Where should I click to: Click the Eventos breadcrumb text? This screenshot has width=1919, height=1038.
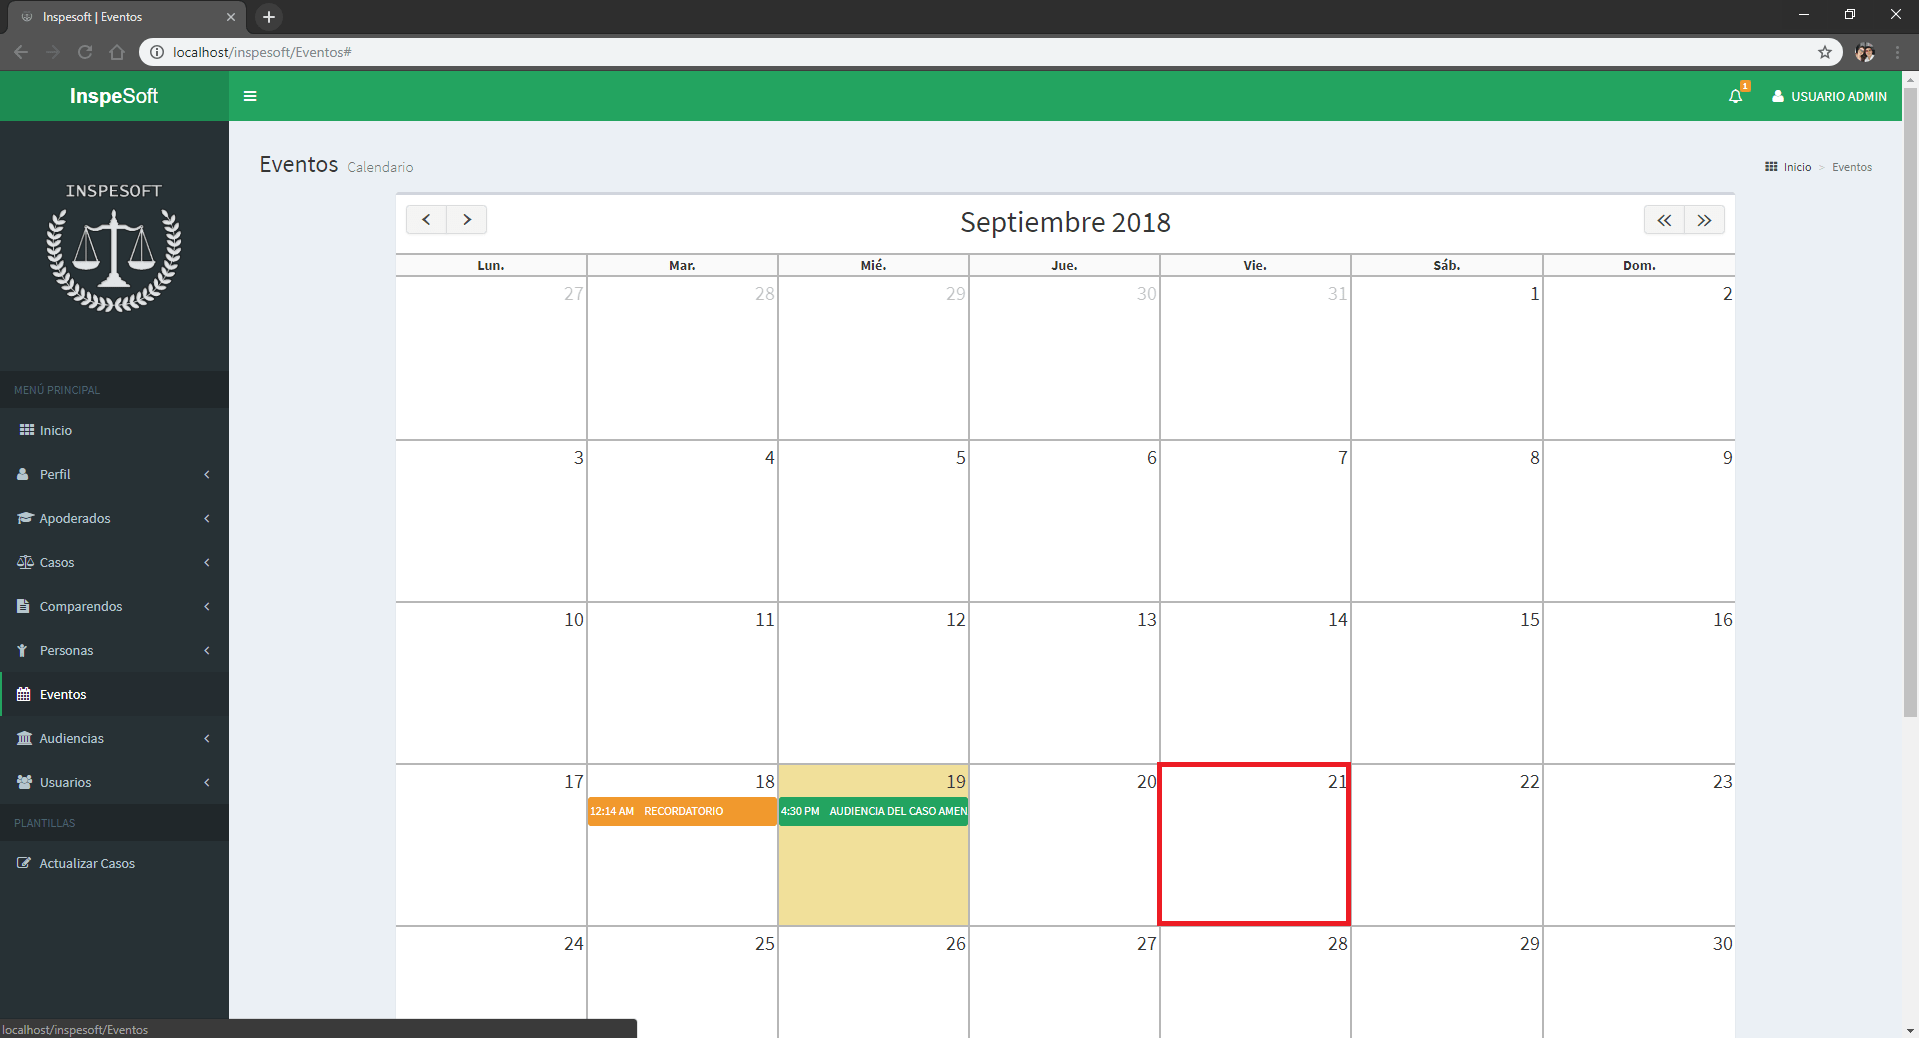pyautogui.click(x=1852, y=167)
